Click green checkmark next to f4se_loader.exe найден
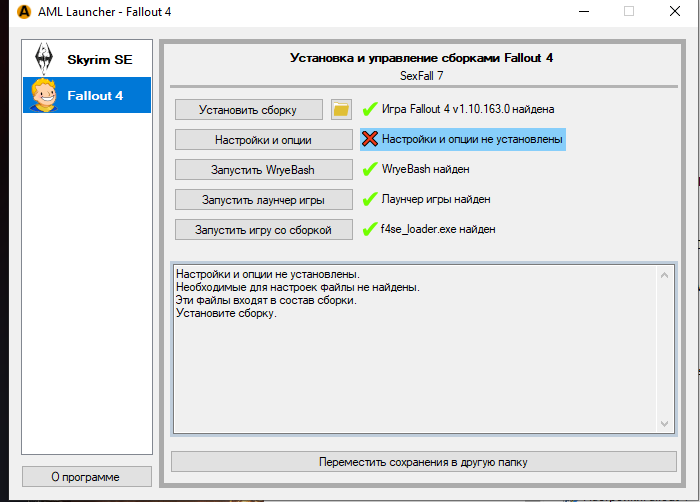700x502 pixels. click(370, 229)
